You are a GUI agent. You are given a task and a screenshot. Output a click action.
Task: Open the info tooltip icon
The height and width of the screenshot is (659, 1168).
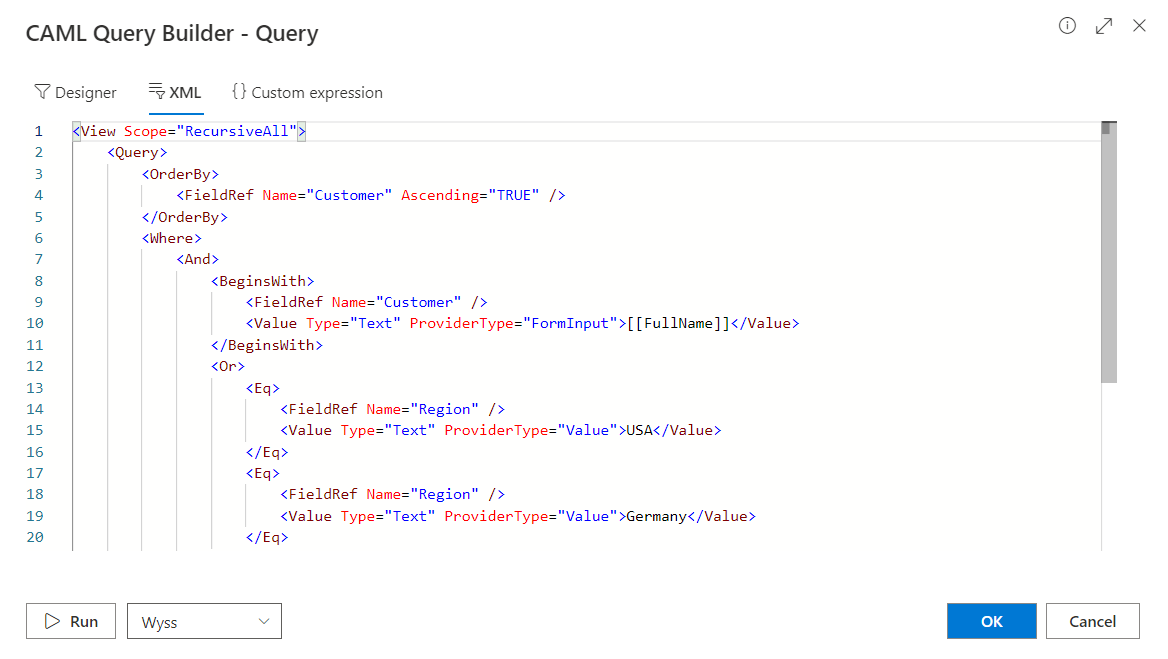[1067, 26]
